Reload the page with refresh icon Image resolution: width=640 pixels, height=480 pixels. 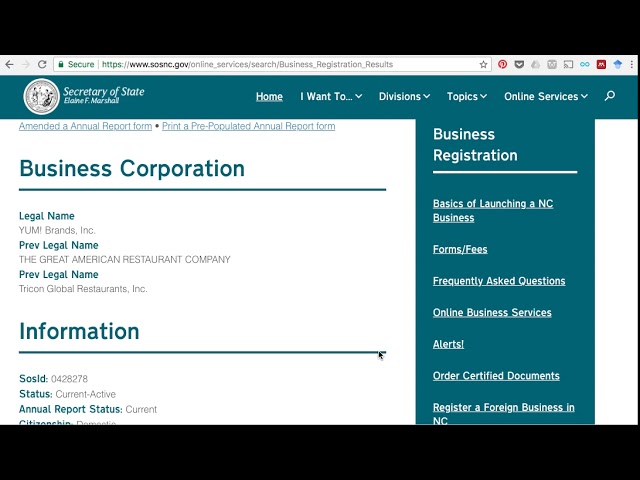tap(42, 64)
